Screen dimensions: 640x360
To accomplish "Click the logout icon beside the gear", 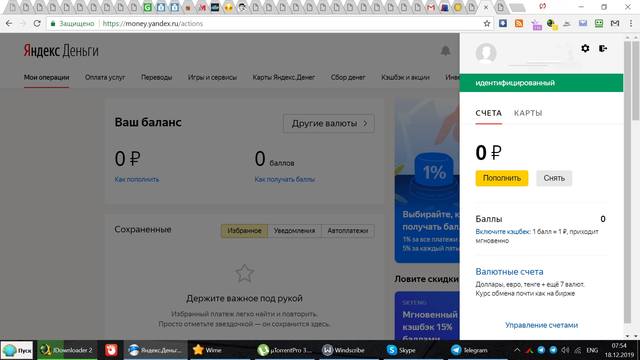I will tap(603, 49).
